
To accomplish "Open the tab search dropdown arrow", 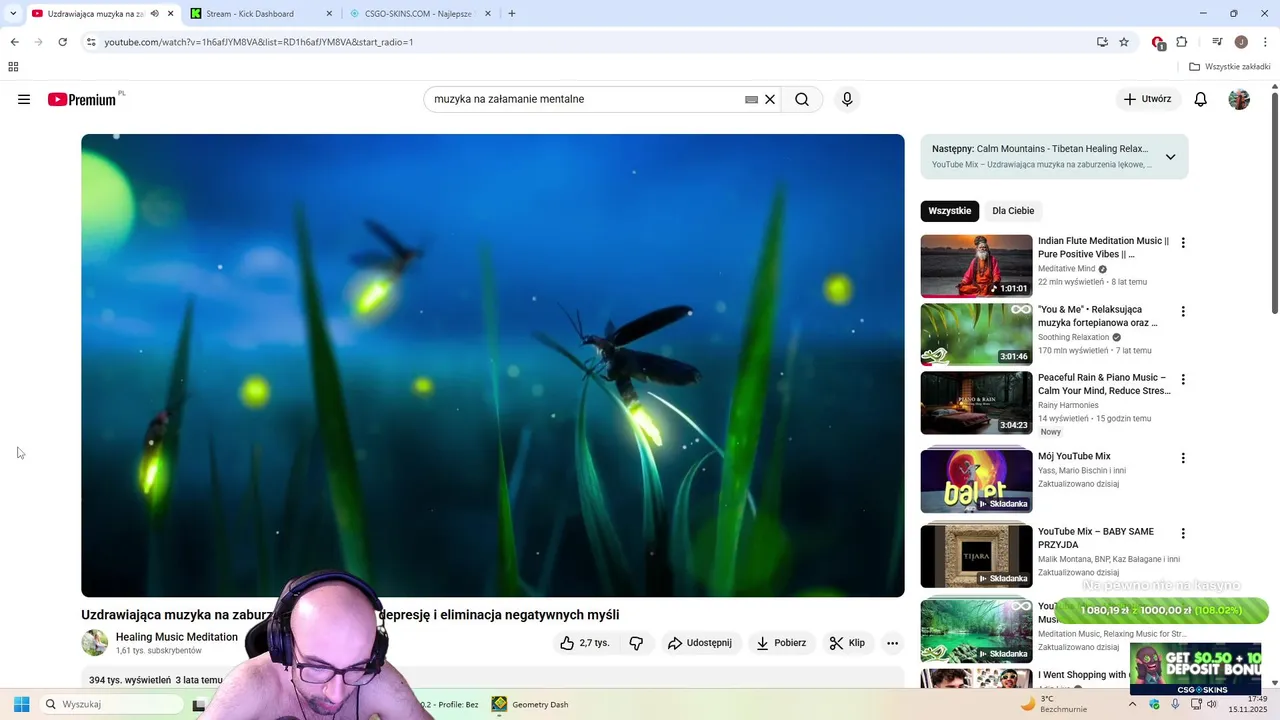I will 13,14.
